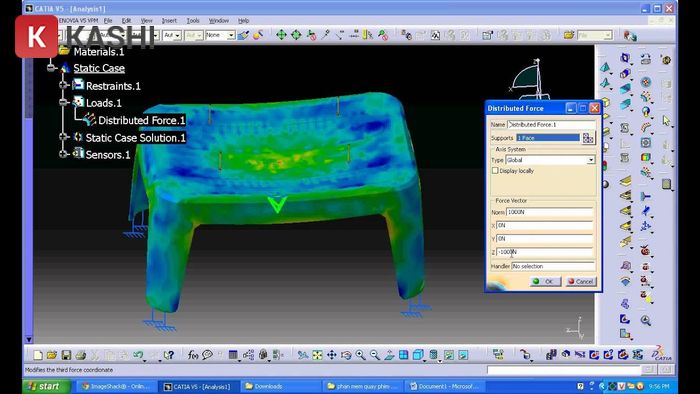Click the Name field in Distributed Force

click(551, 125)
